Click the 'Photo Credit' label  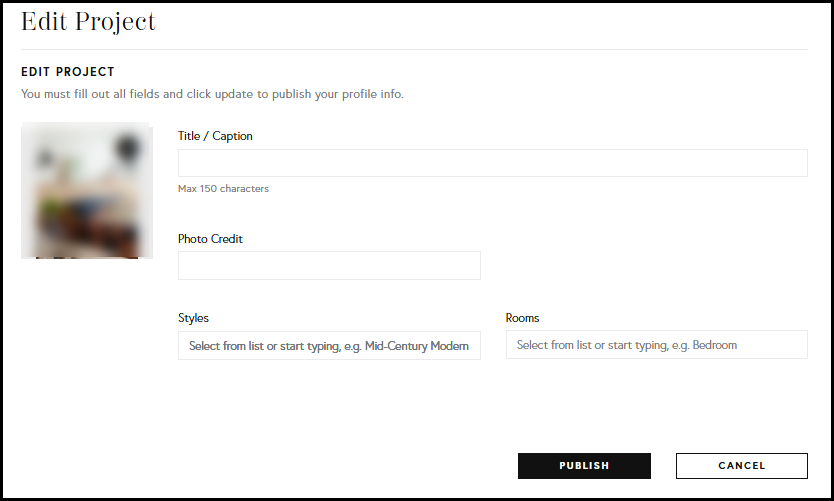(x=210, y=239)
